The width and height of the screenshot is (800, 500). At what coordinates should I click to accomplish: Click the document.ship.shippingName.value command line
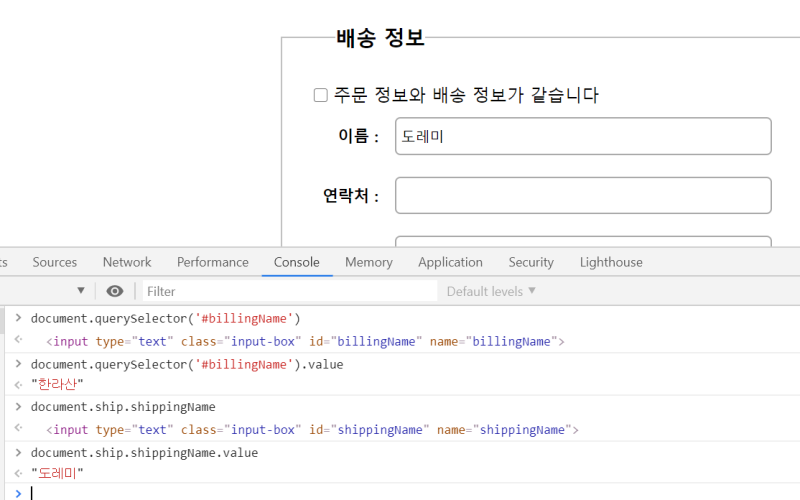pos(144,453)
